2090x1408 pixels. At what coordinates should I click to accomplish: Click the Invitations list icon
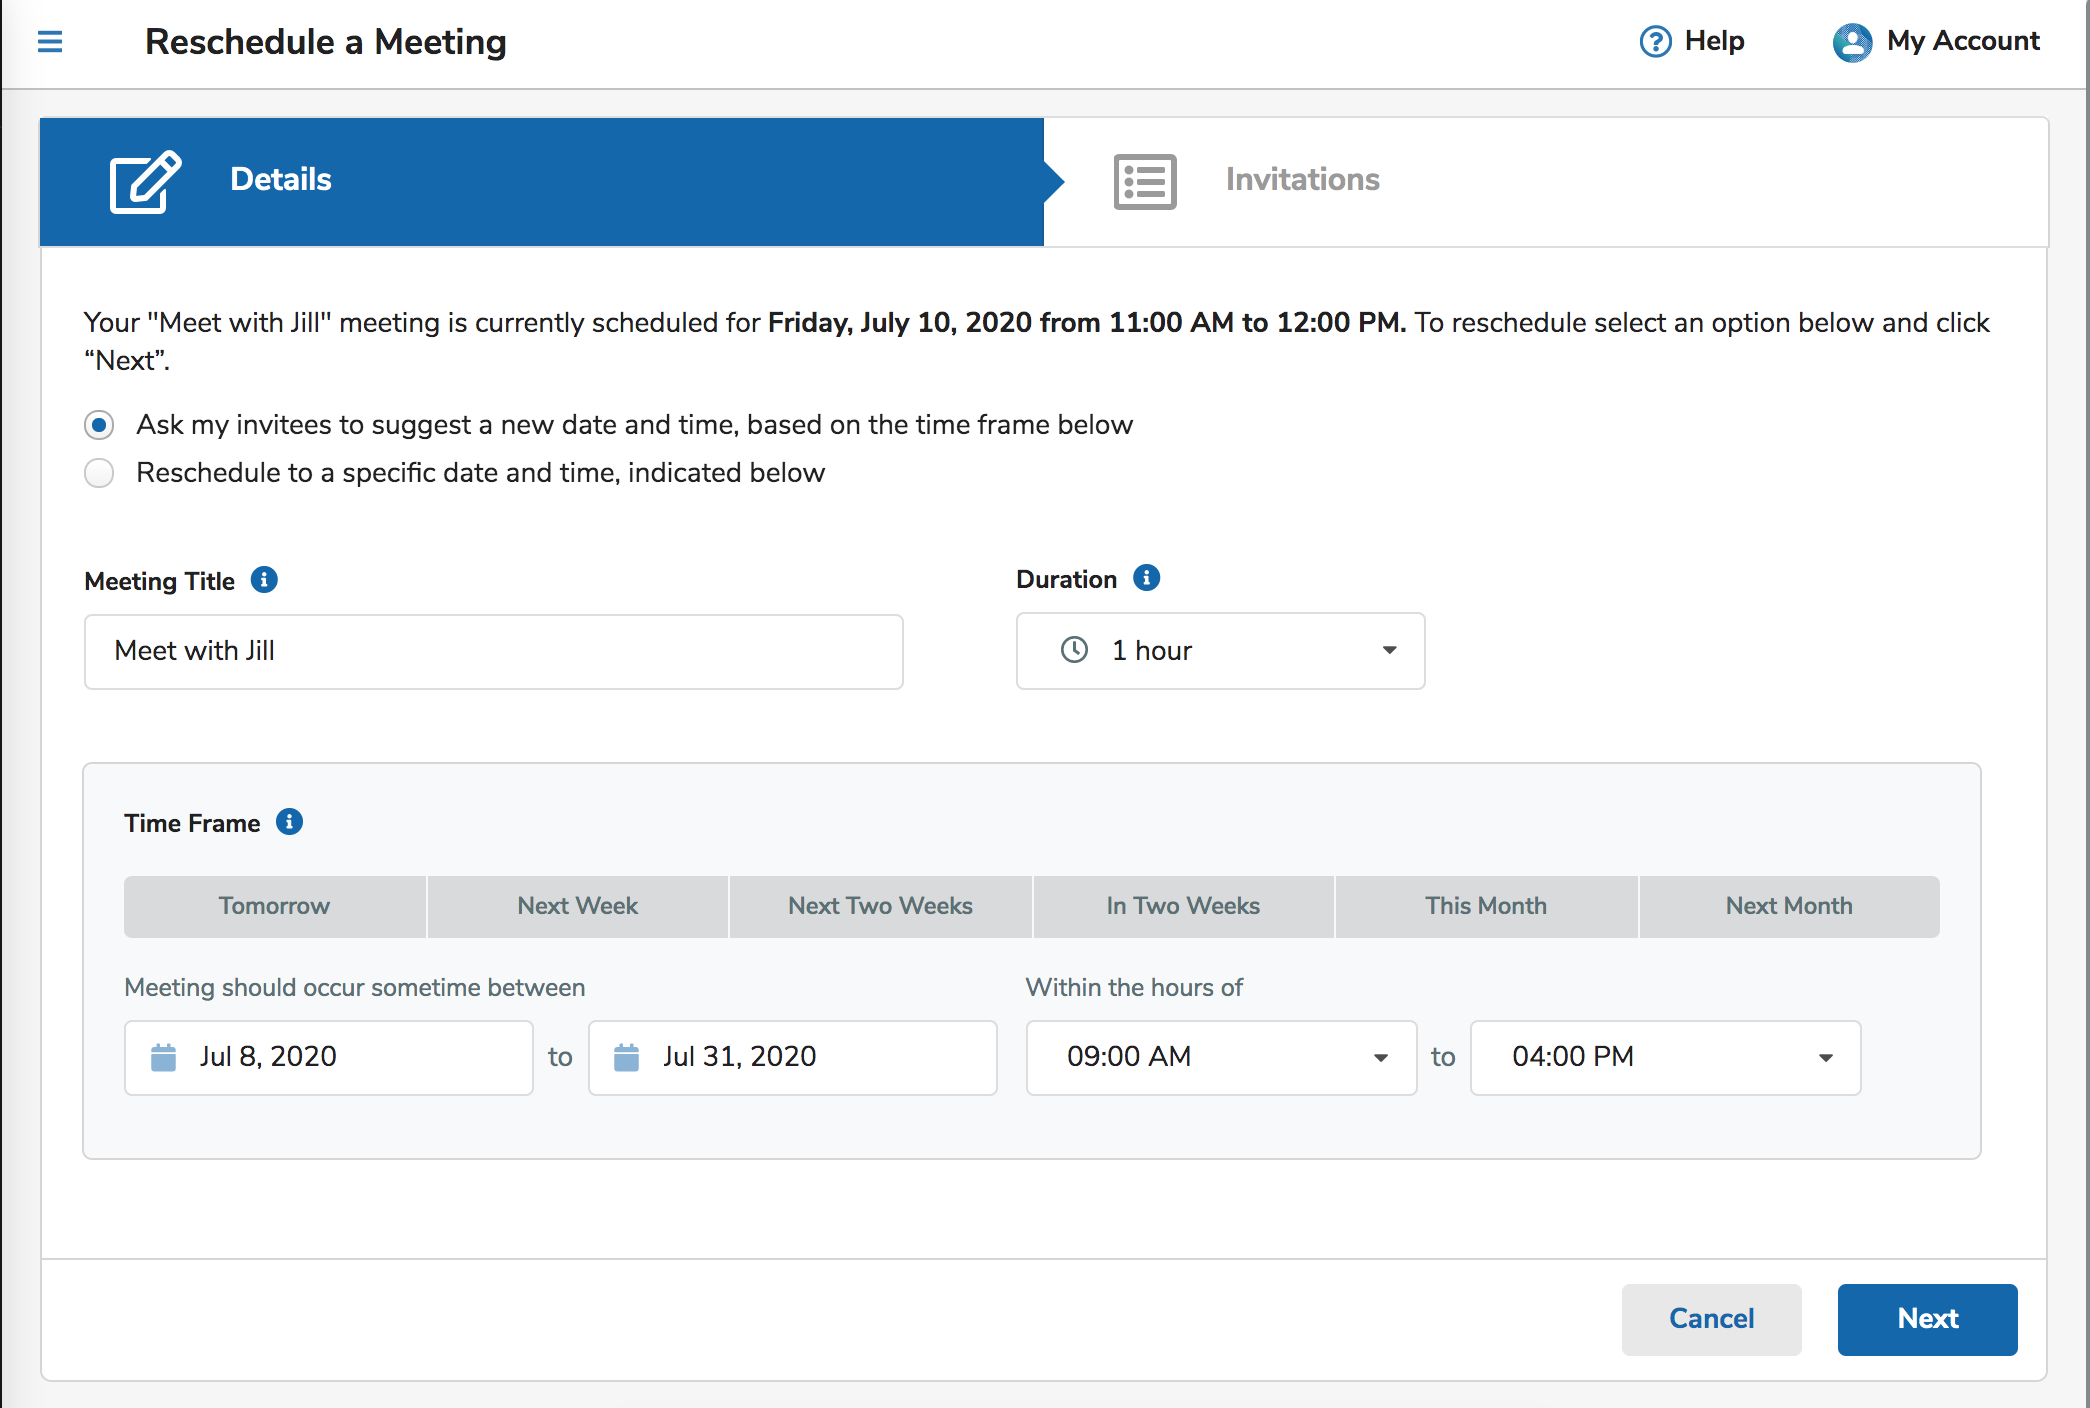(x=1145, y=181)
